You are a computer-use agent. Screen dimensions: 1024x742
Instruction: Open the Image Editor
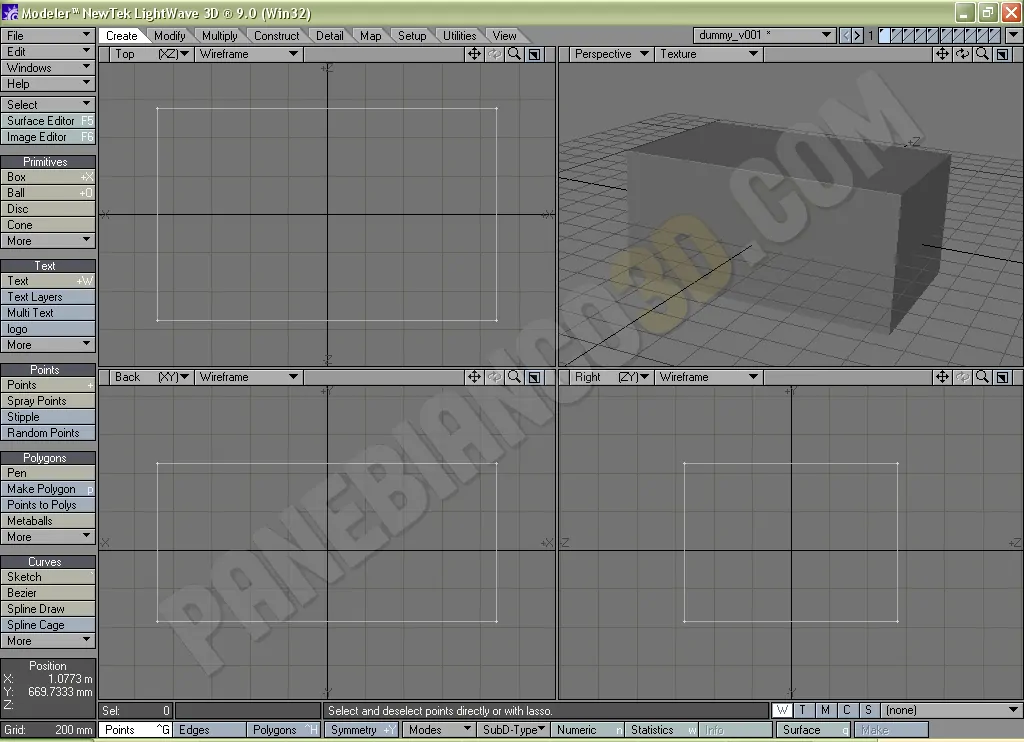[48, 137]
